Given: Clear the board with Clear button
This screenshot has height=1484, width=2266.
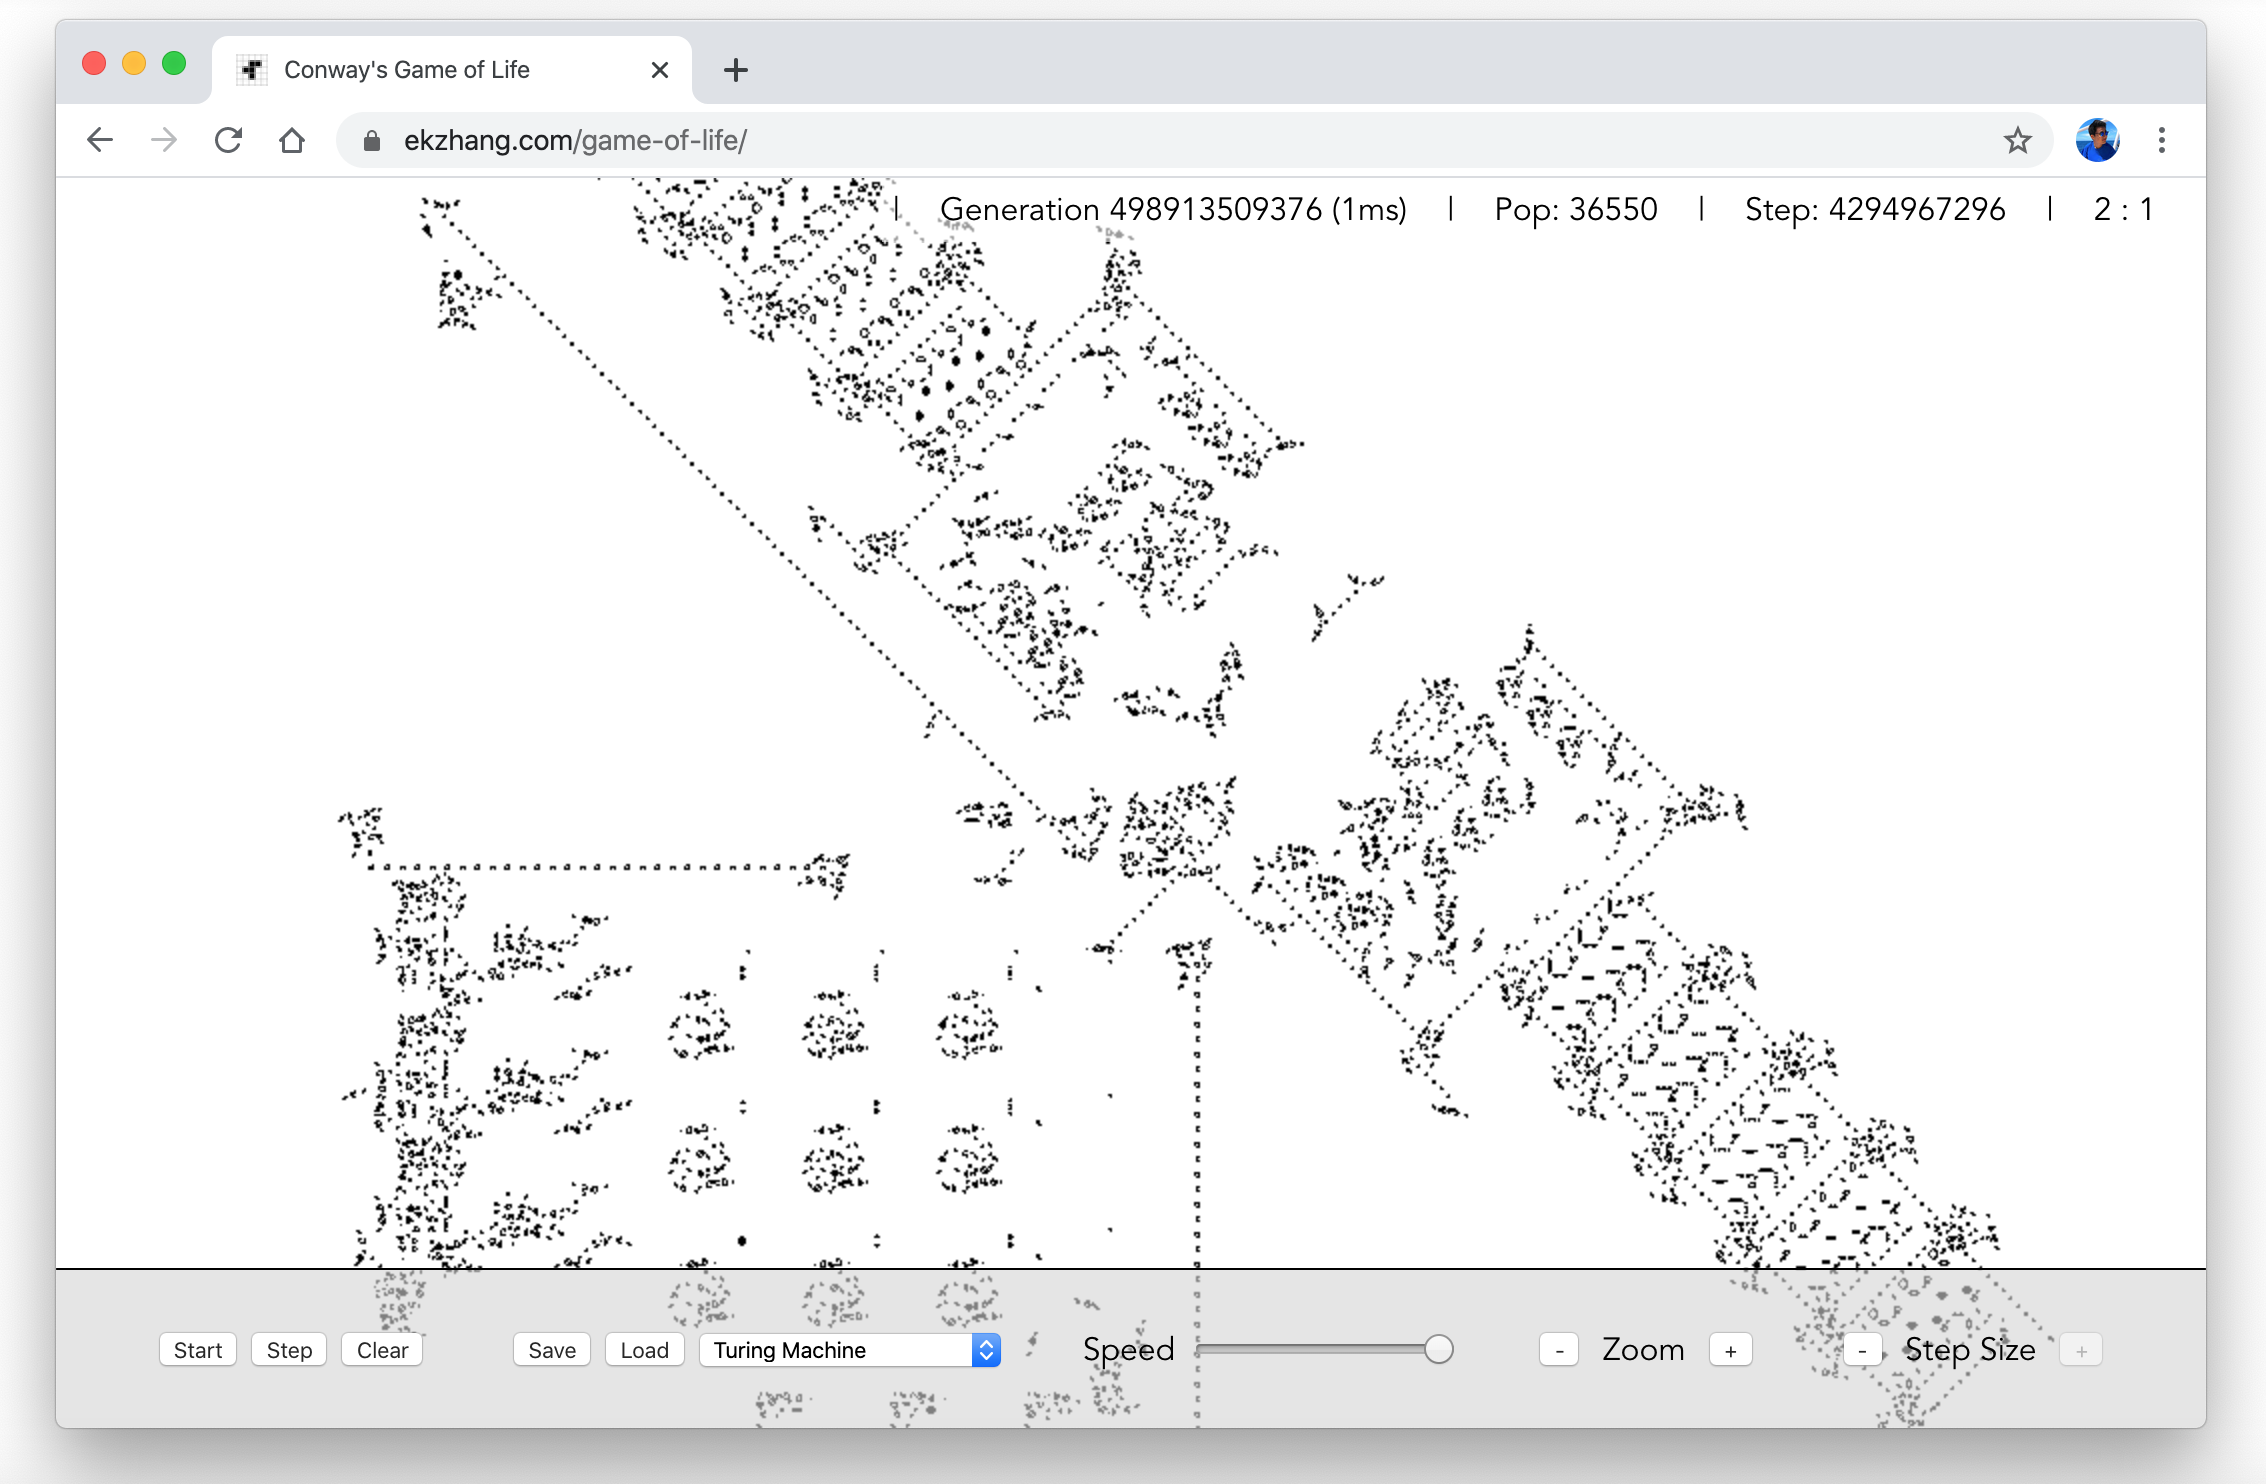Looking at the screenshot, I should (x=382, y=1350).
